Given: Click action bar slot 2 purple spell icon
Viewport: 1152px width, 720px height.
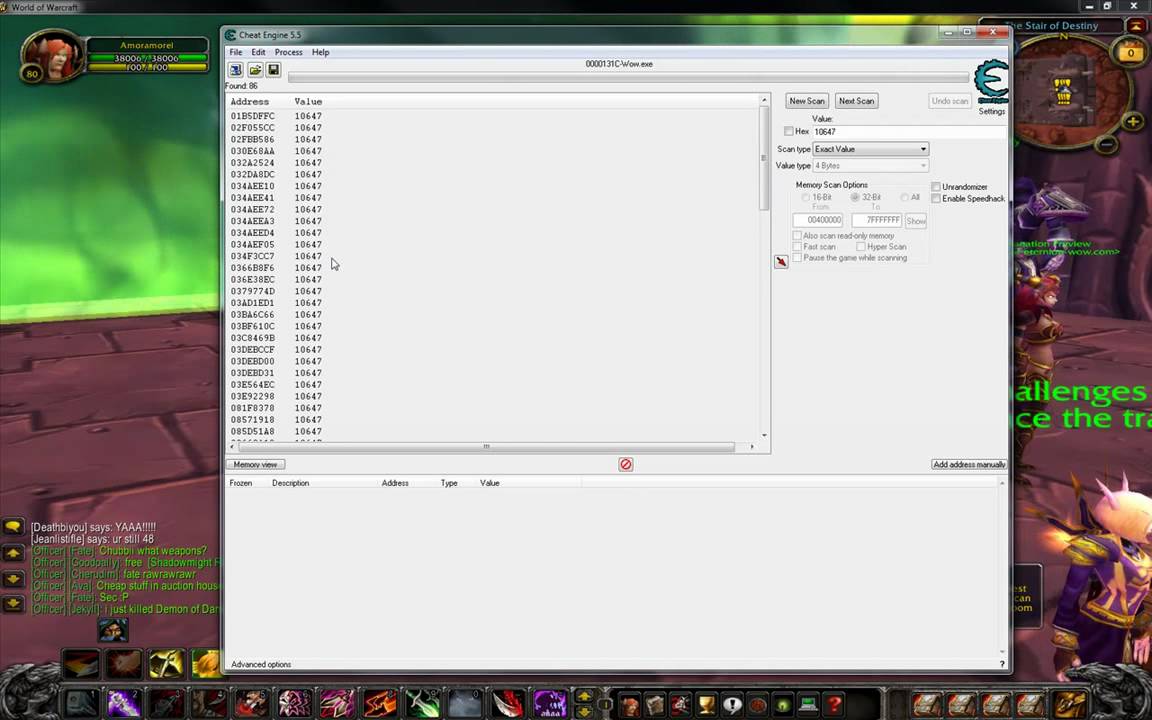Looking at the screenshot, I should pyautogui.click(x=123, y=703).
